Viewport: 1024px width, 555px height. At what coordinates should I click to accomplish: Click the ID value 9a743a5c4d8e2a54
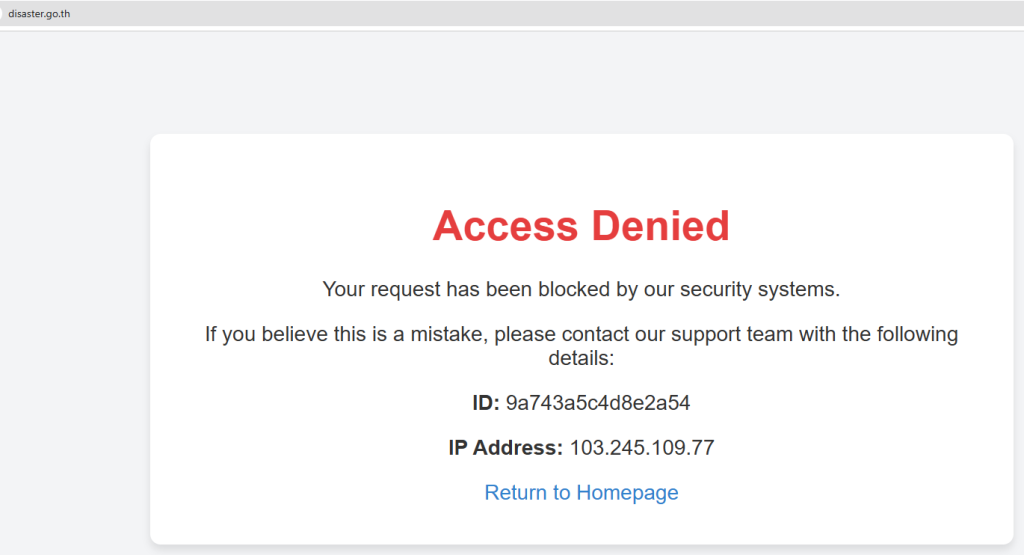point(598,403)
